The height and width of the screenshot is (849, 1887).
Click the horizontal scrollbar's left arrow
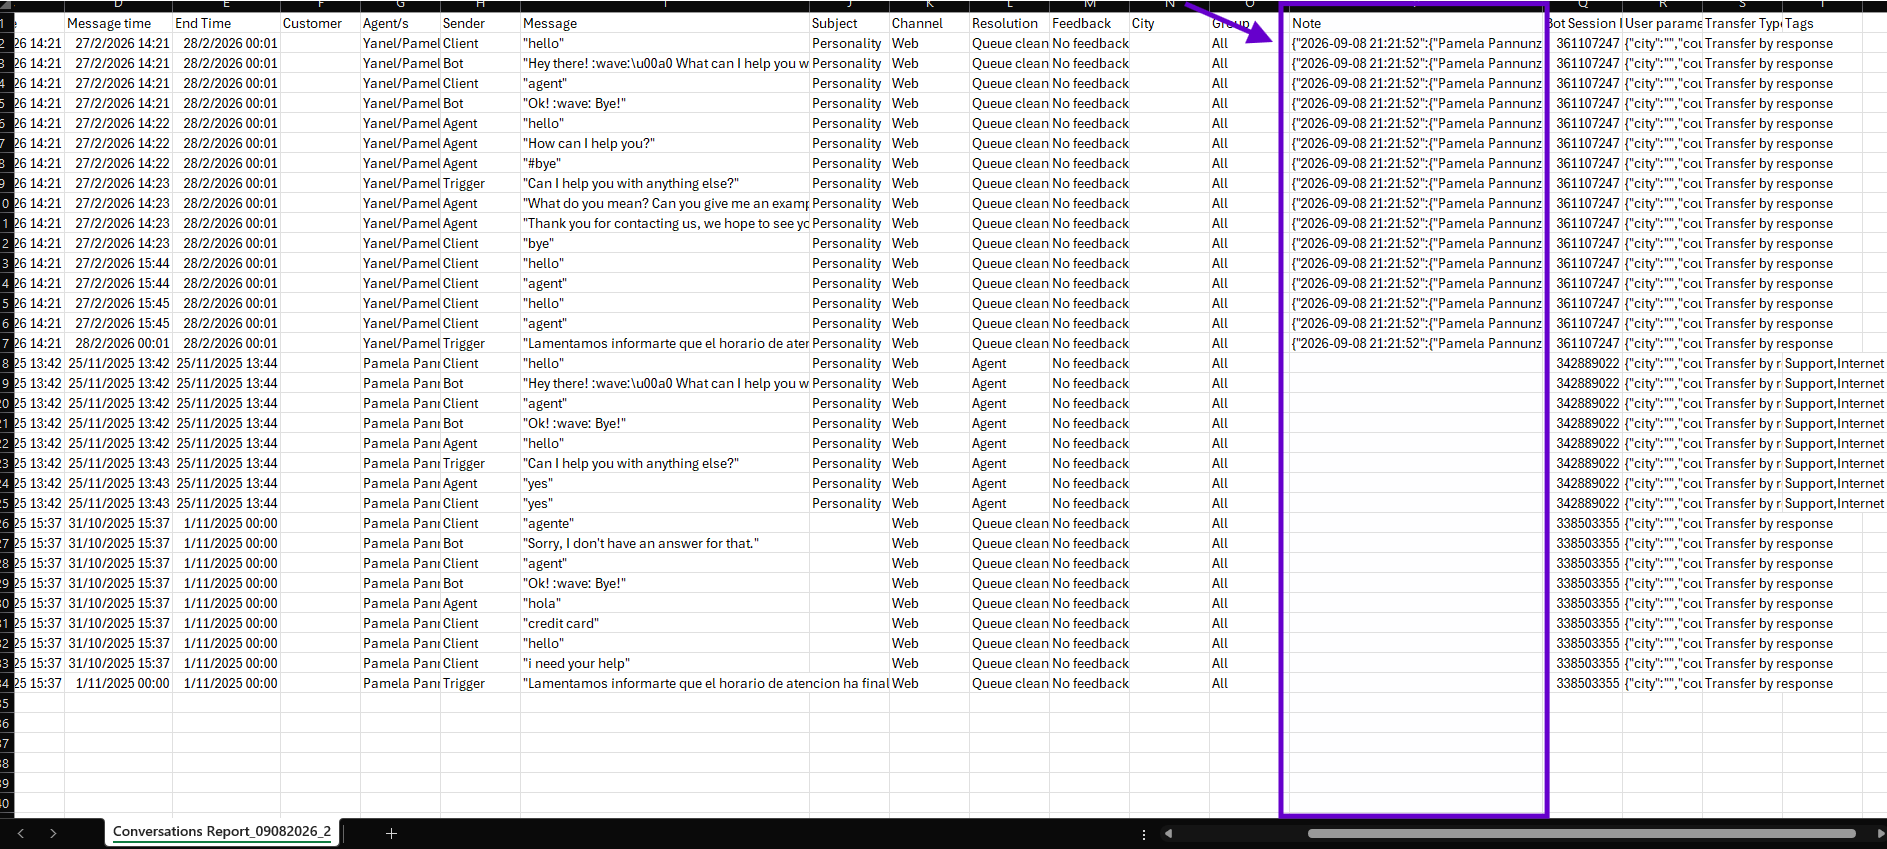pyautogui.click(x=1168, y=833)
